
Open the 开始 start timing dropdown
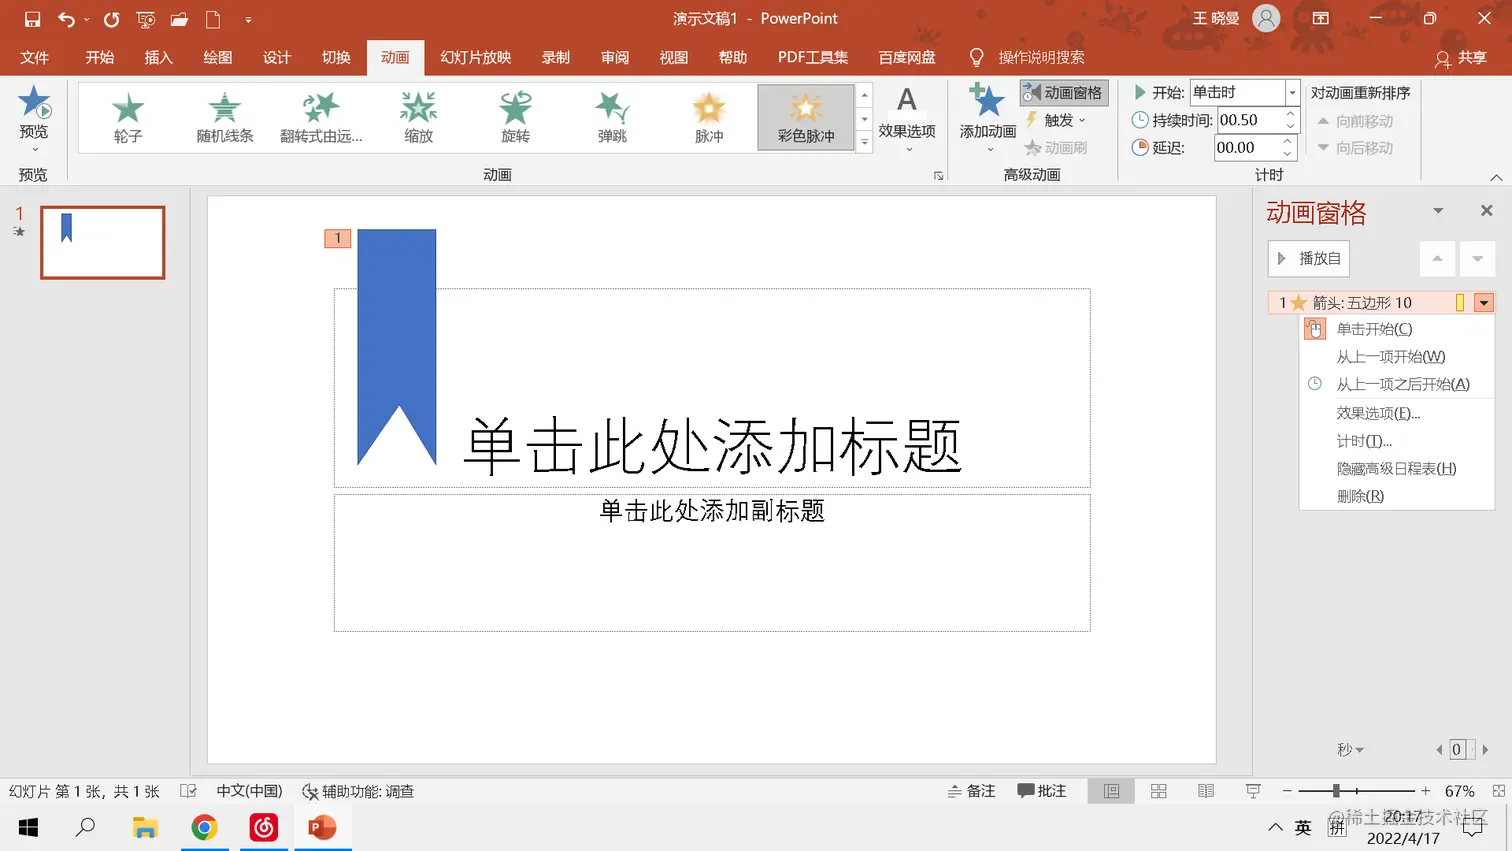coord(1292,92)
